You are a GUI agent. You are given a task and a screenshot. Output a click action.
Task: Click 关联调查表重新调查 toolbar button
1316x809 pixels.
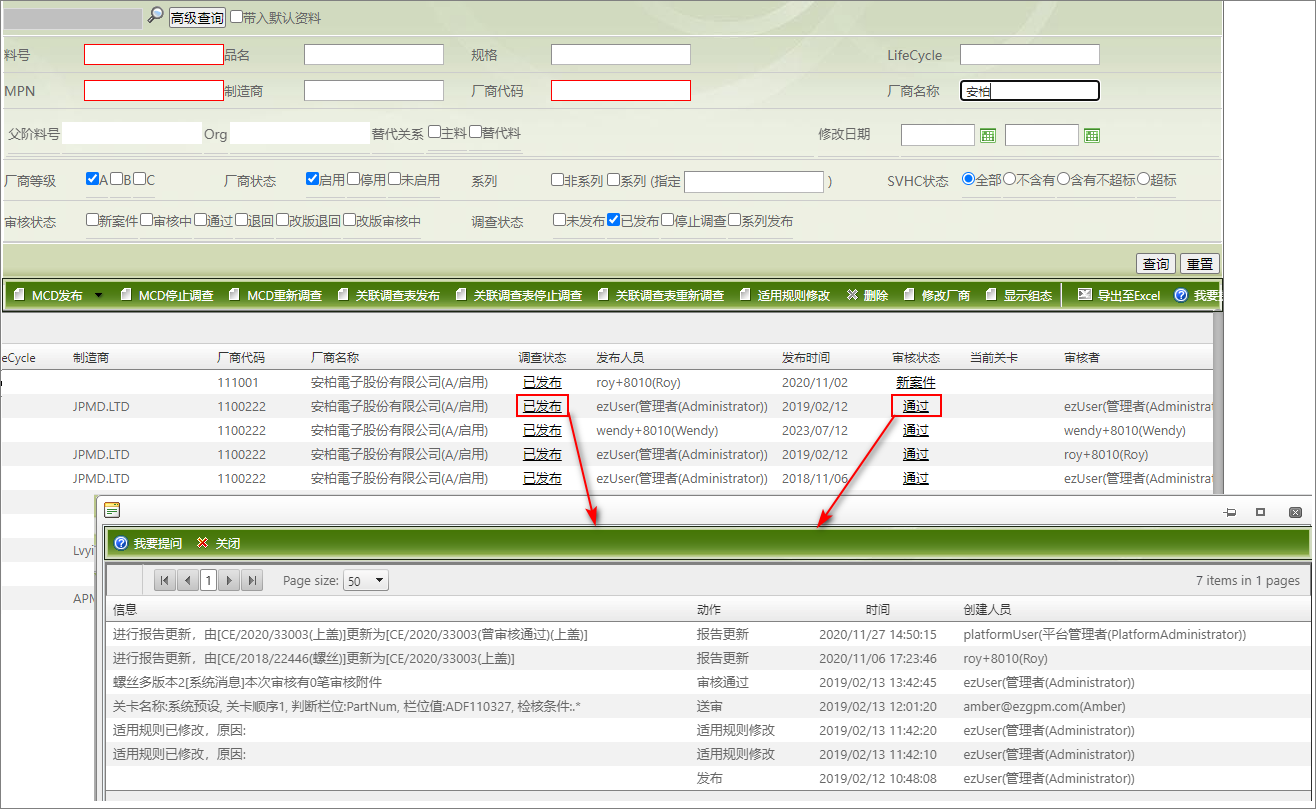661,295
